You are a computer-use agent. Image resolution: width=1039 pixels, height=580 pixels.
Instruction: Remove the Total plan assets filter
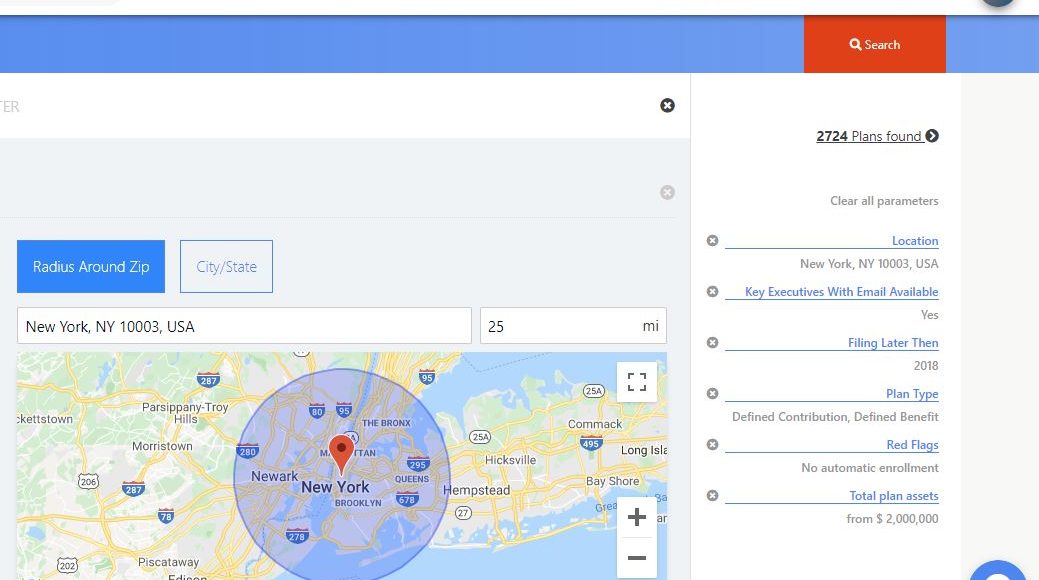click(712, 496)
